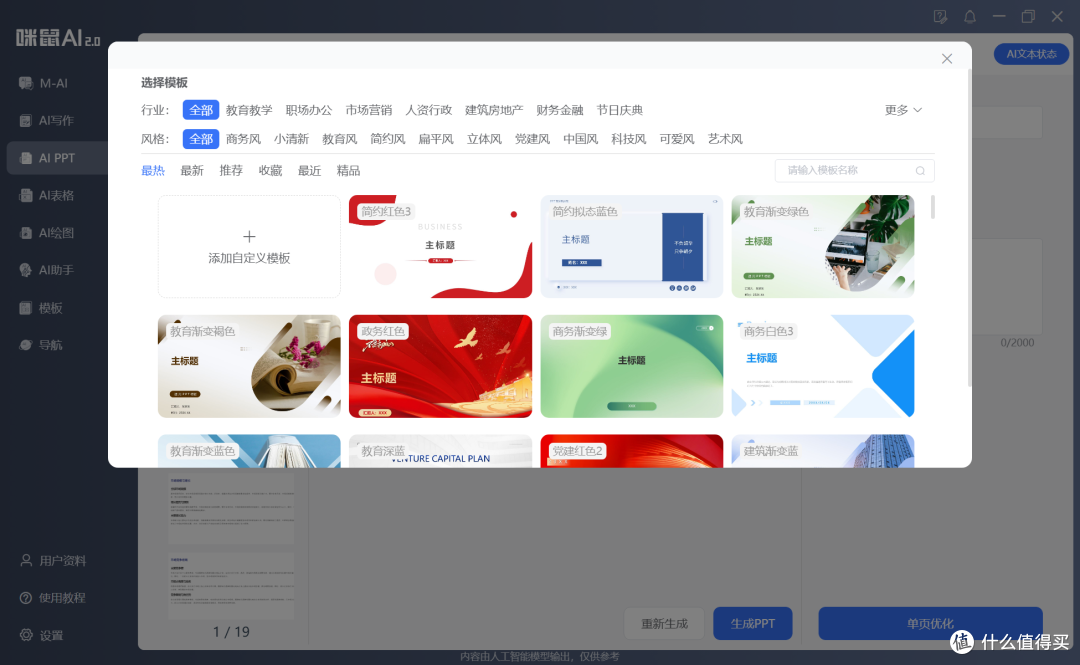Show 收藏 templates
Screen dimensions: 1080x665
coord(271,171)
